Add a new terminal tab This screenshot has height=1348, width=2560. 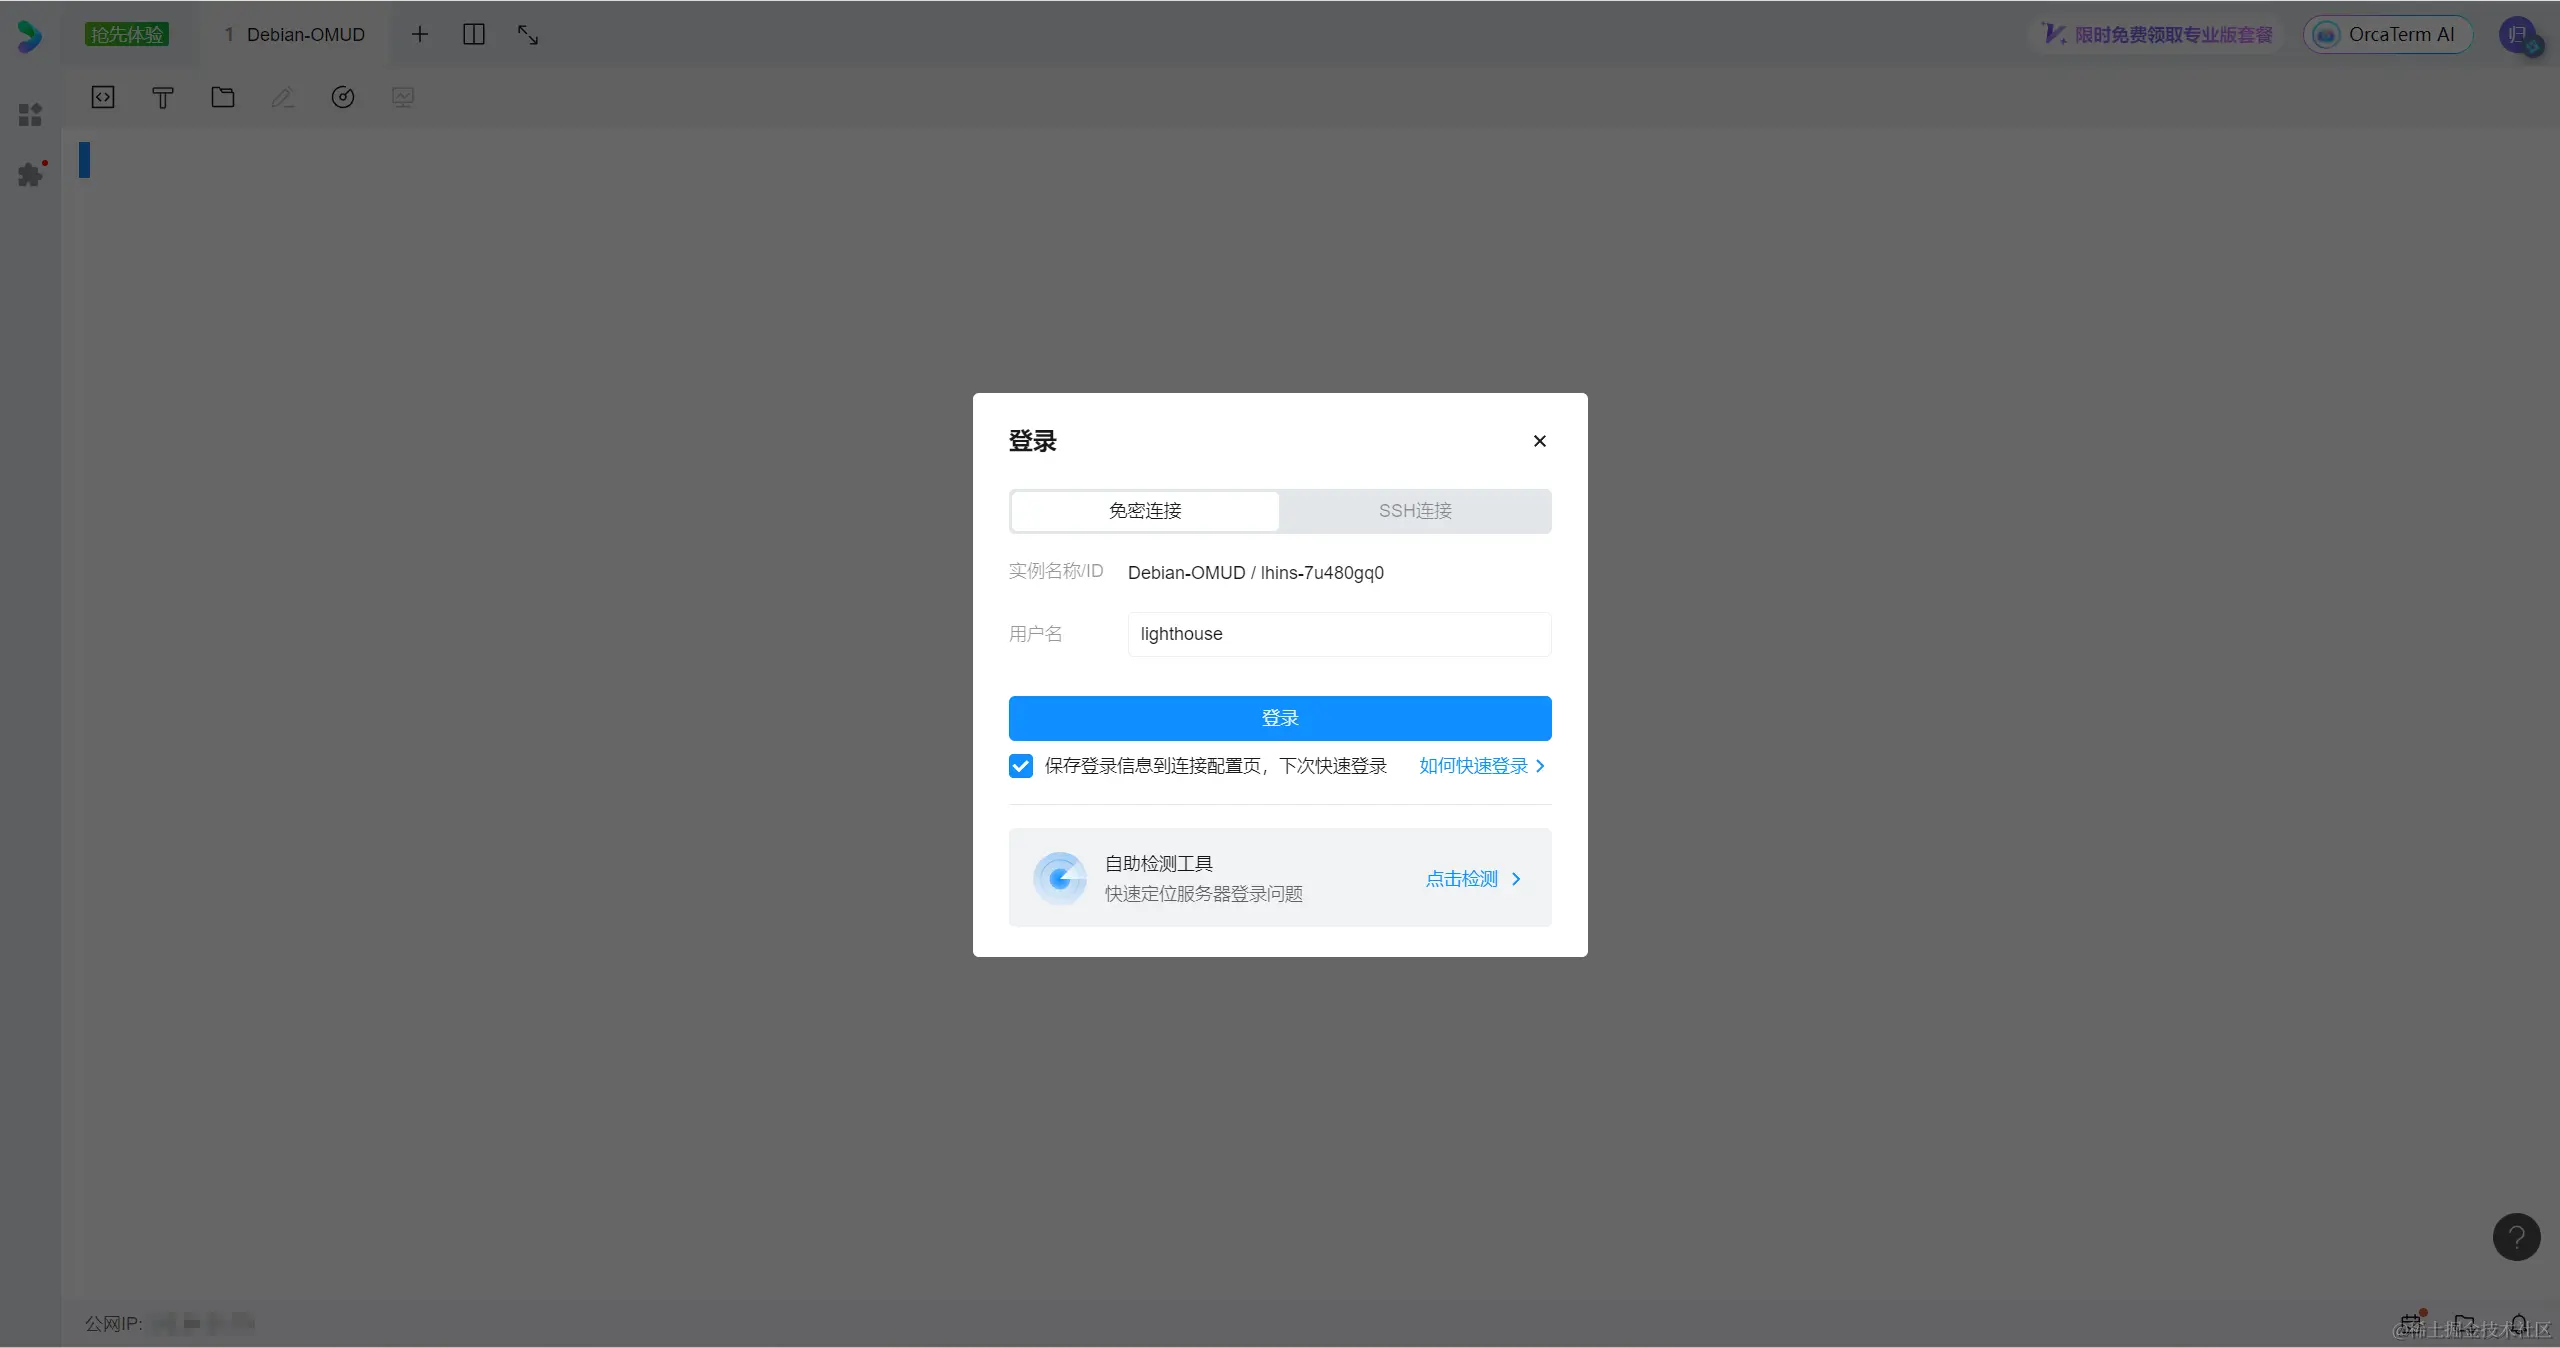click(420, 35)
